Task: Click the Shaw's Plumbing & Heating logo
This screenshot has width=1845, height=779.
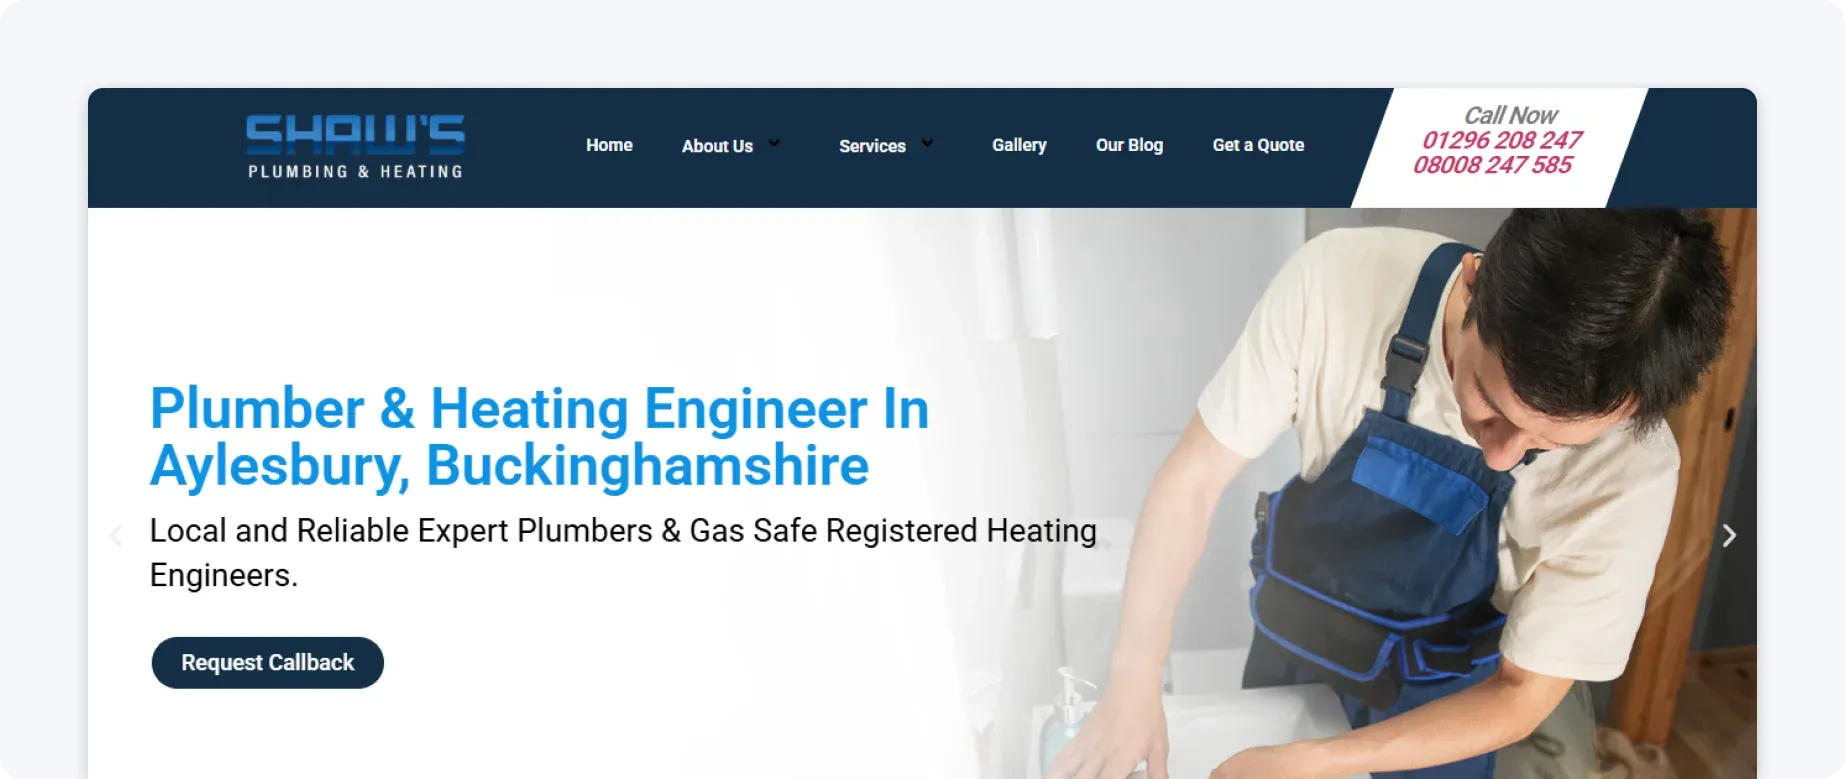Action: coord(355,146)
